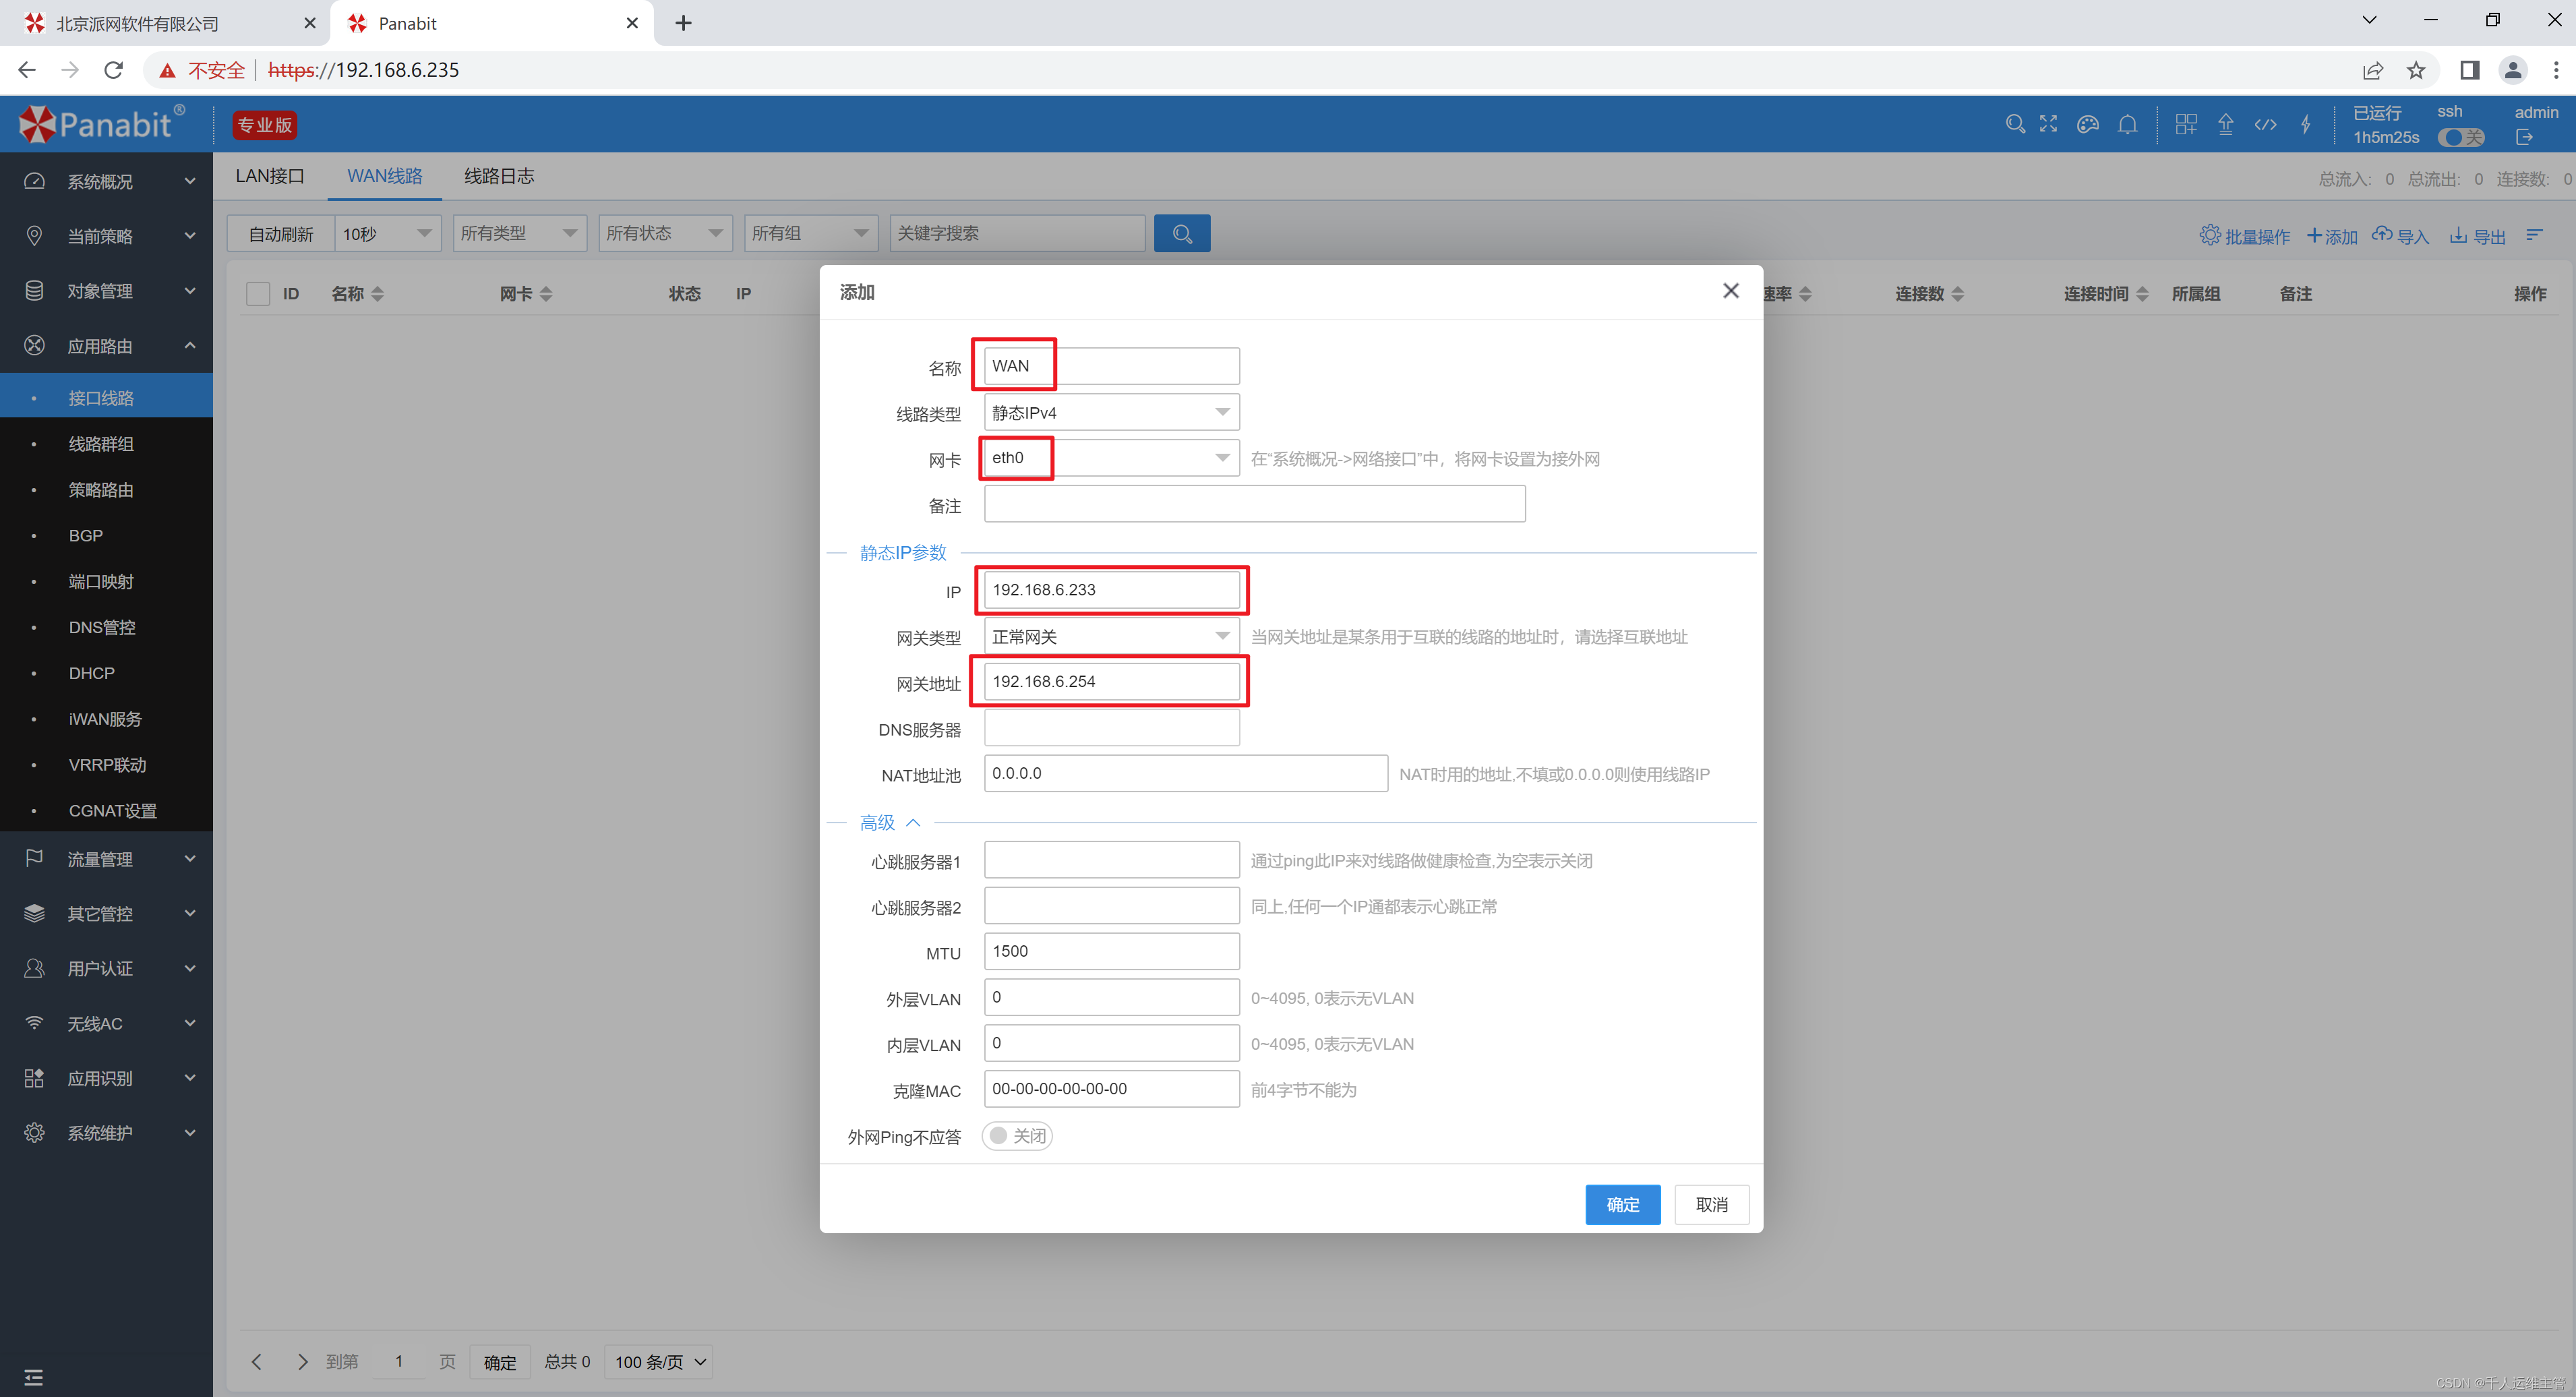Check the select-all checkbox in table header
Viewport: 2576px width, 1397px height.
coord(258,294)
